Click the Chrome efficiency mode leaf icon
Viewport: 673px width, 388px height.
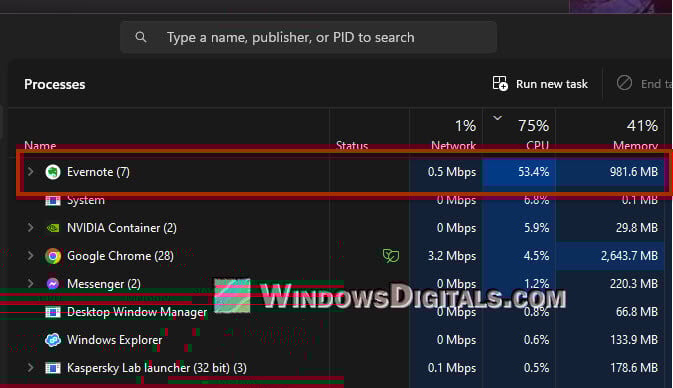391,256
